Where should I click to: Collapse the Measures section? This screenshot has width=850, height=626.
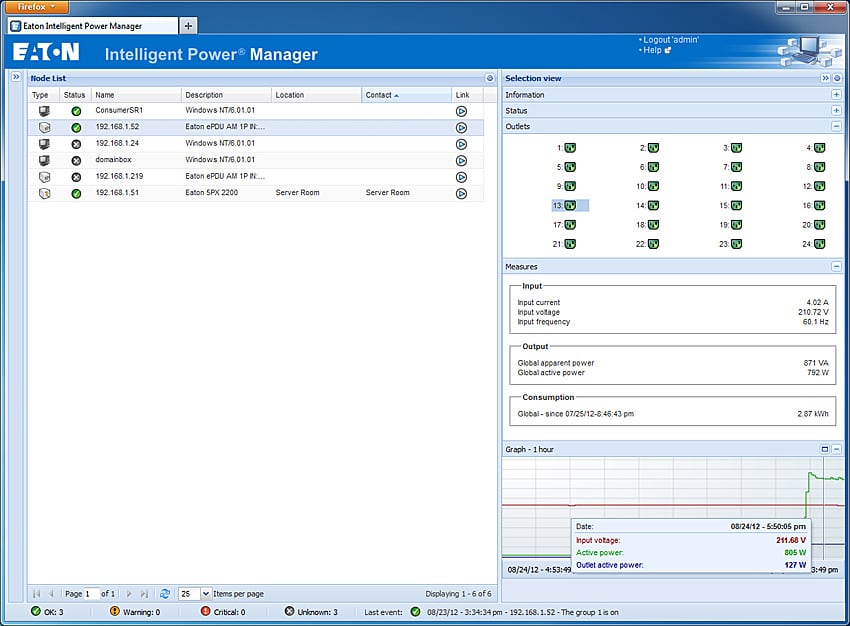(836, 266)
